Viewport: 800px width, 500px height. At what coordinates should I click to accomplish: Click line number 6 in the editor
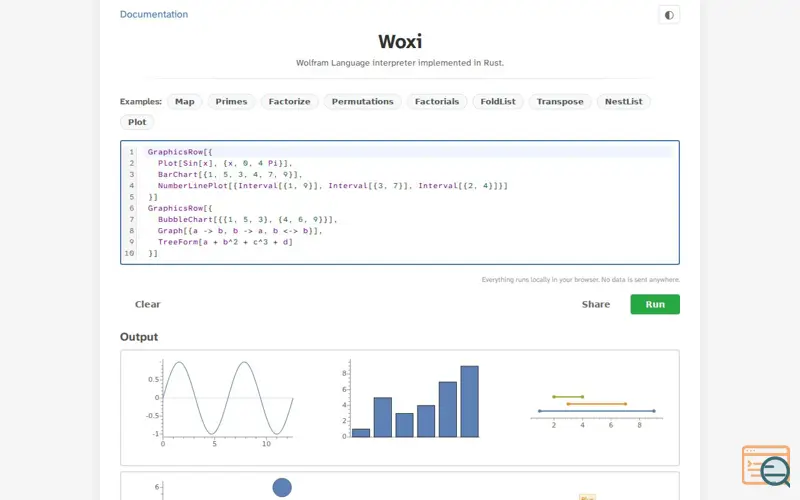131,208
